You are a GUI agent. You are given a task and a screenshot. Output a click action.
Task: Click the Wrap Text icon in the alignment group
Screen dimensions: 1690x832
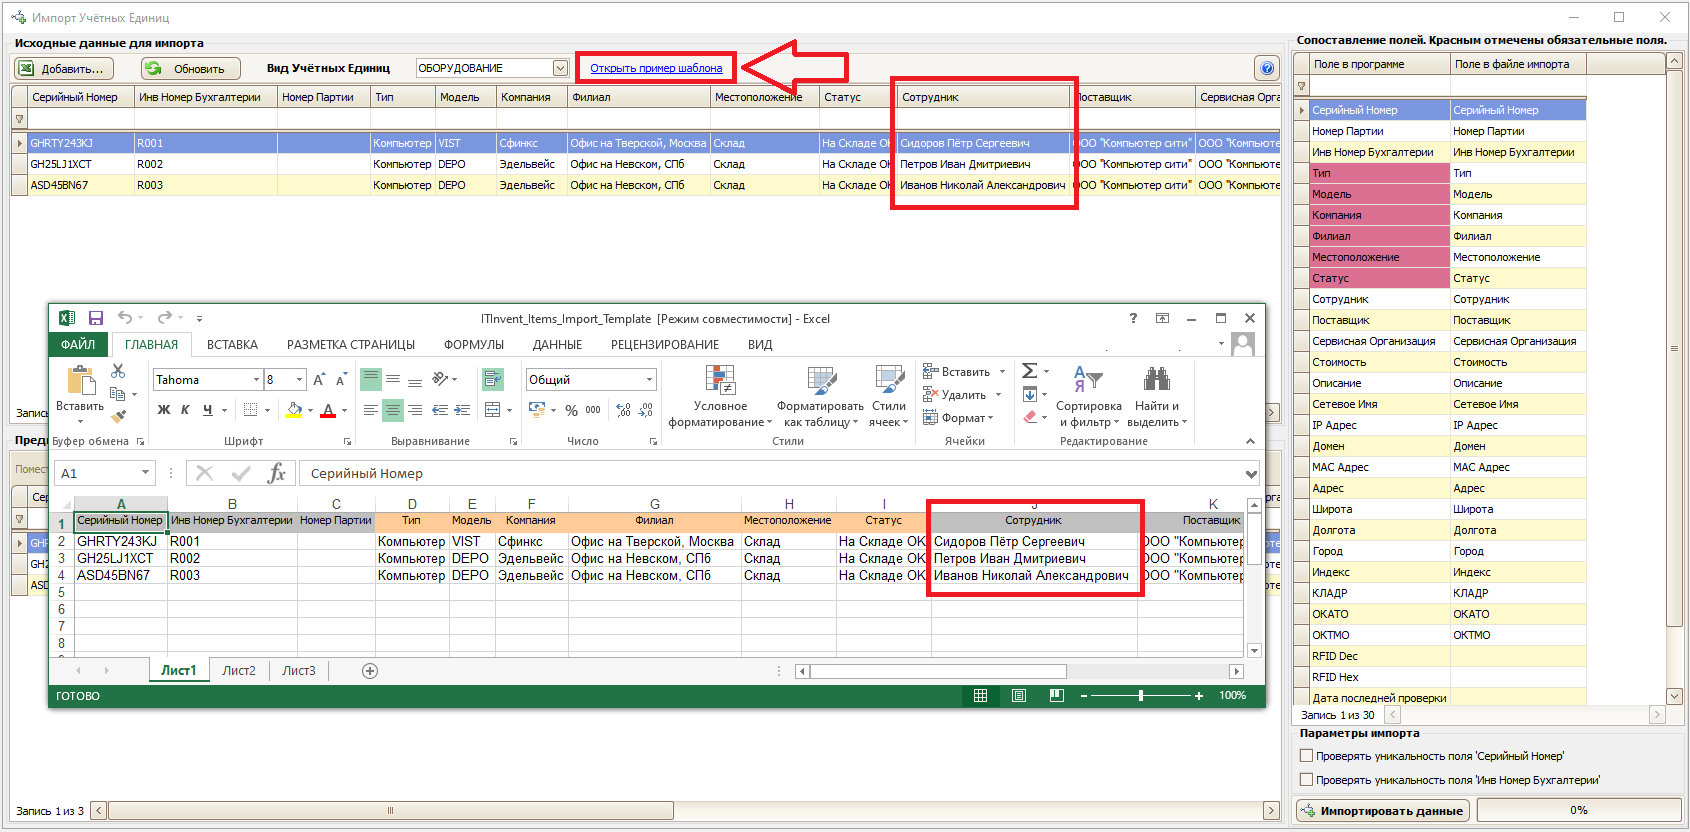[492, 379]
